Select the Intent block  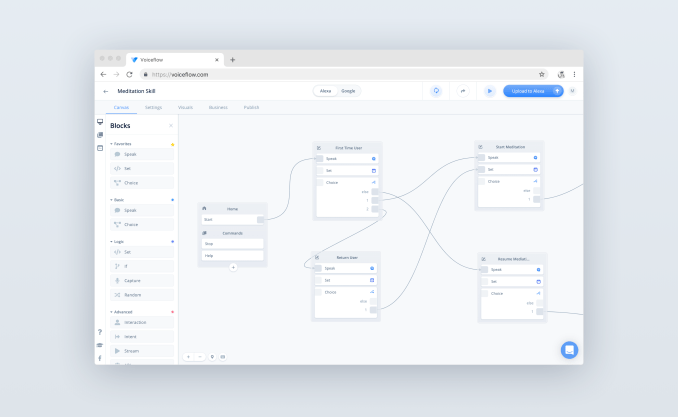point(142,337)
